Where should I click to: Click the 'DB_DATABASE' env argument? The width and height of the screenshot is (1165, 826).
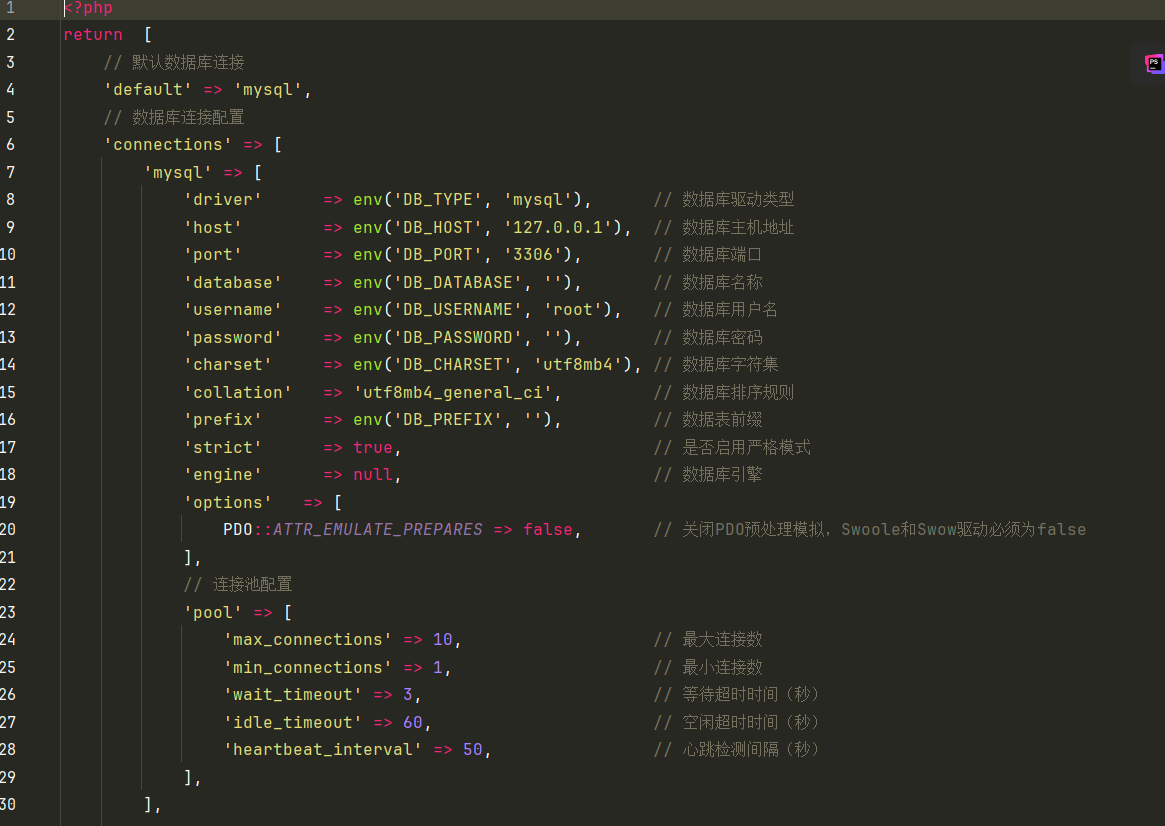(x=458, y=282)
